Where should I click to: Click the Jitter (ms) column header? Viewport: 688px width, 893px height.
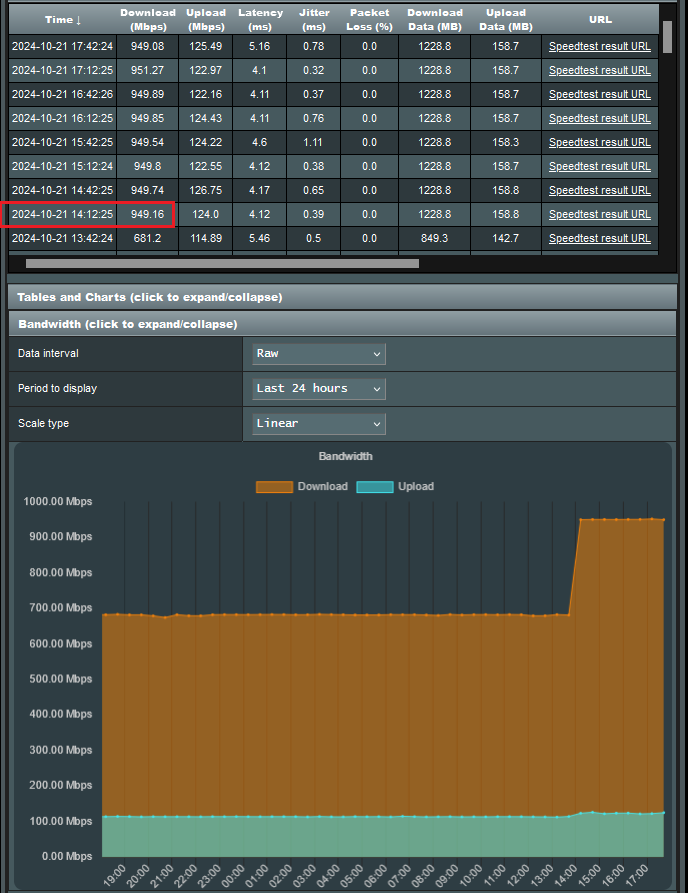point(313,20)
